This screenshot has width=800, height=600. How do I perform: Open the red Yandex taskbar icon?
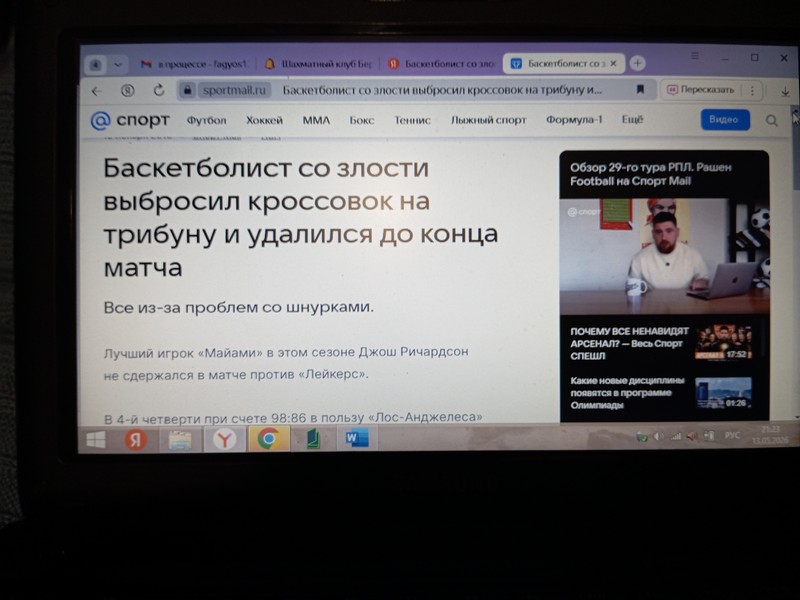point(136,440)
